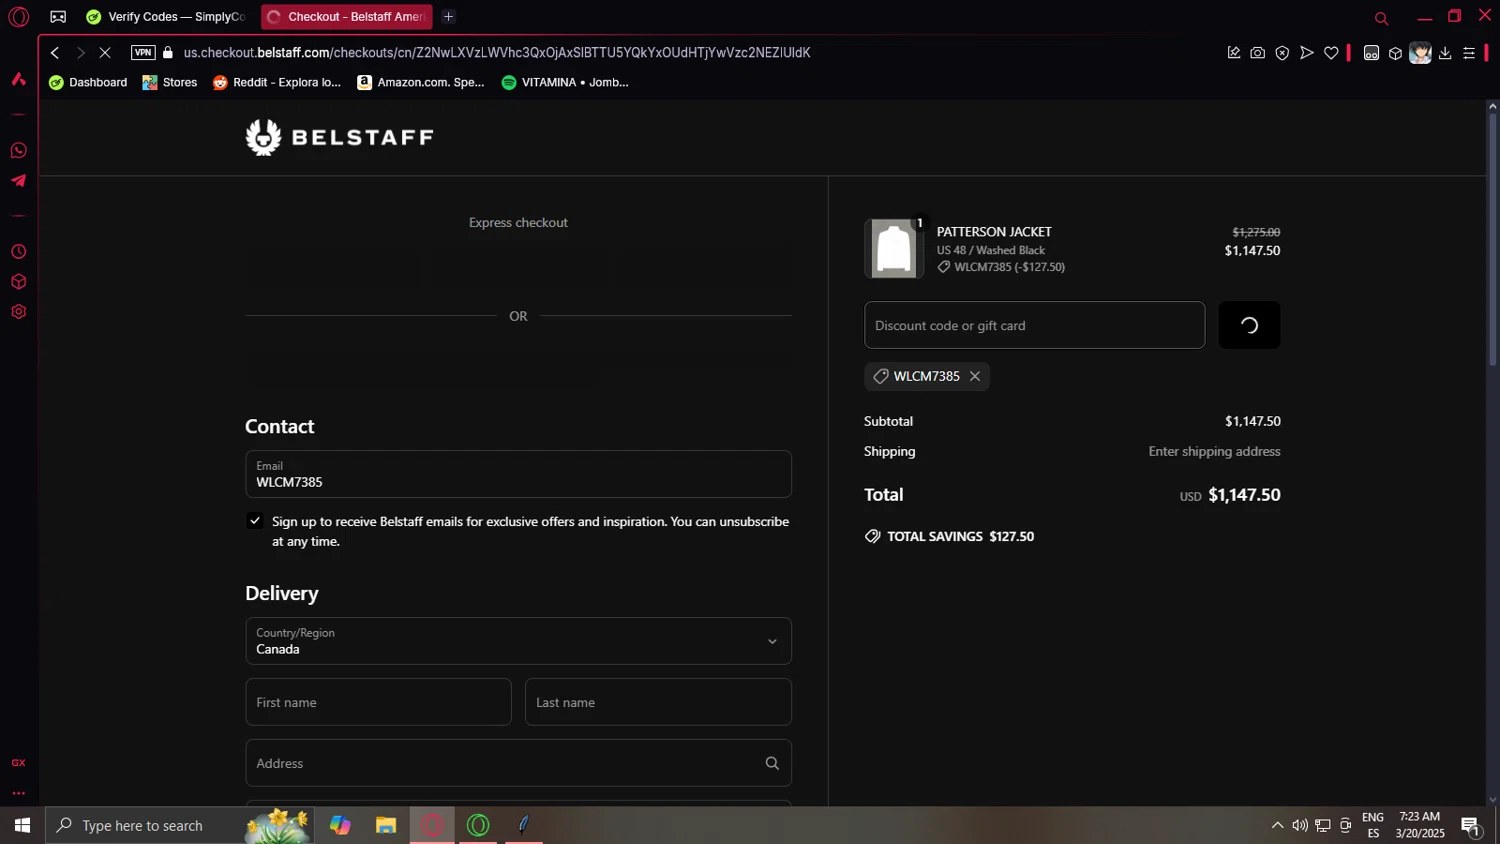Click the address bar URL
The width and height of the screenshot is (1500, 844).
point(497,53)
